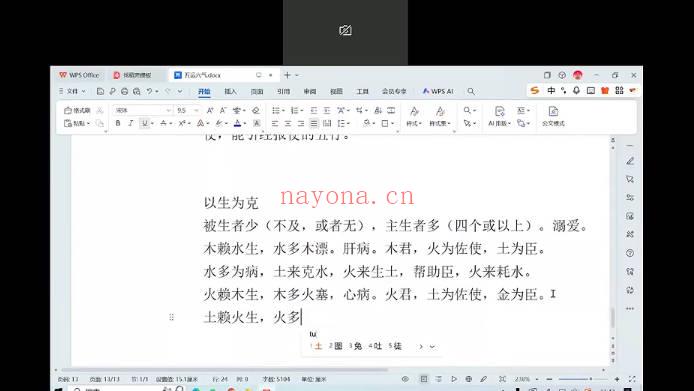Click the decrease indent icon

(x=314, y=110)
